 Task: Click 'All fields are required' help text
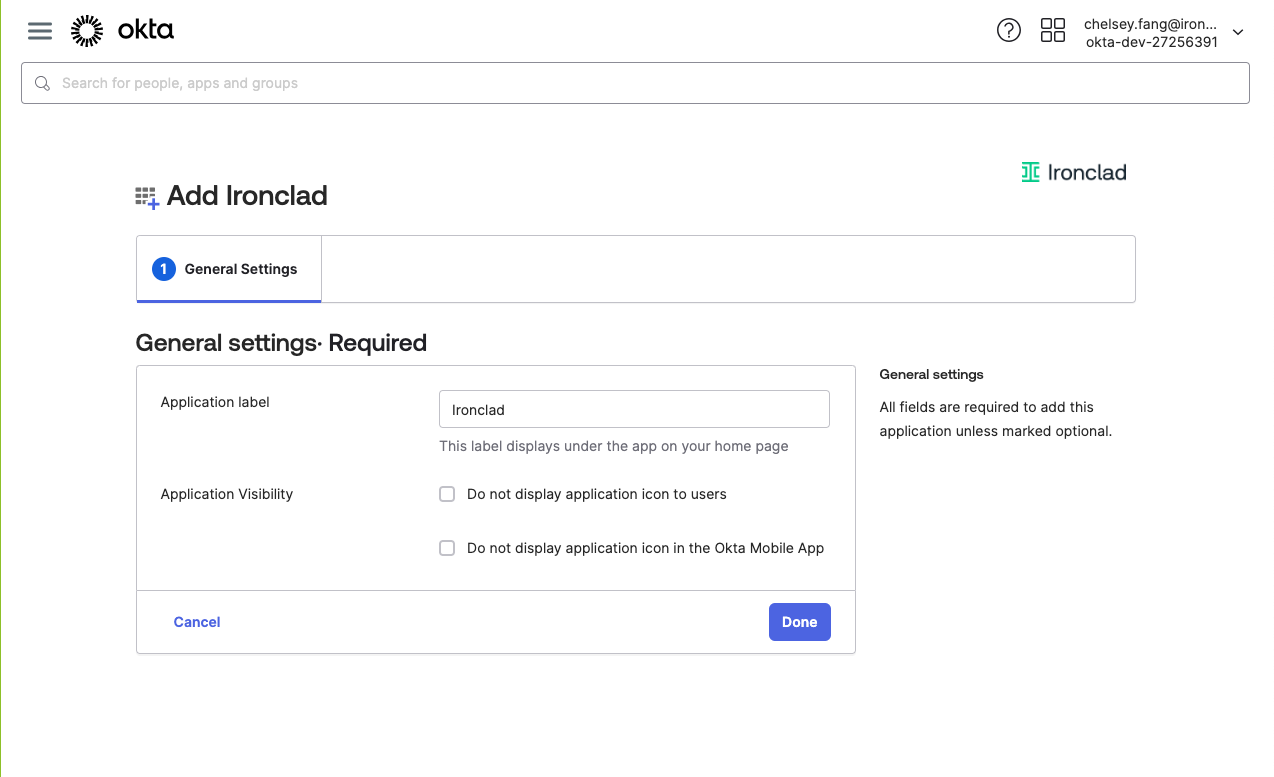coord(996,419)
